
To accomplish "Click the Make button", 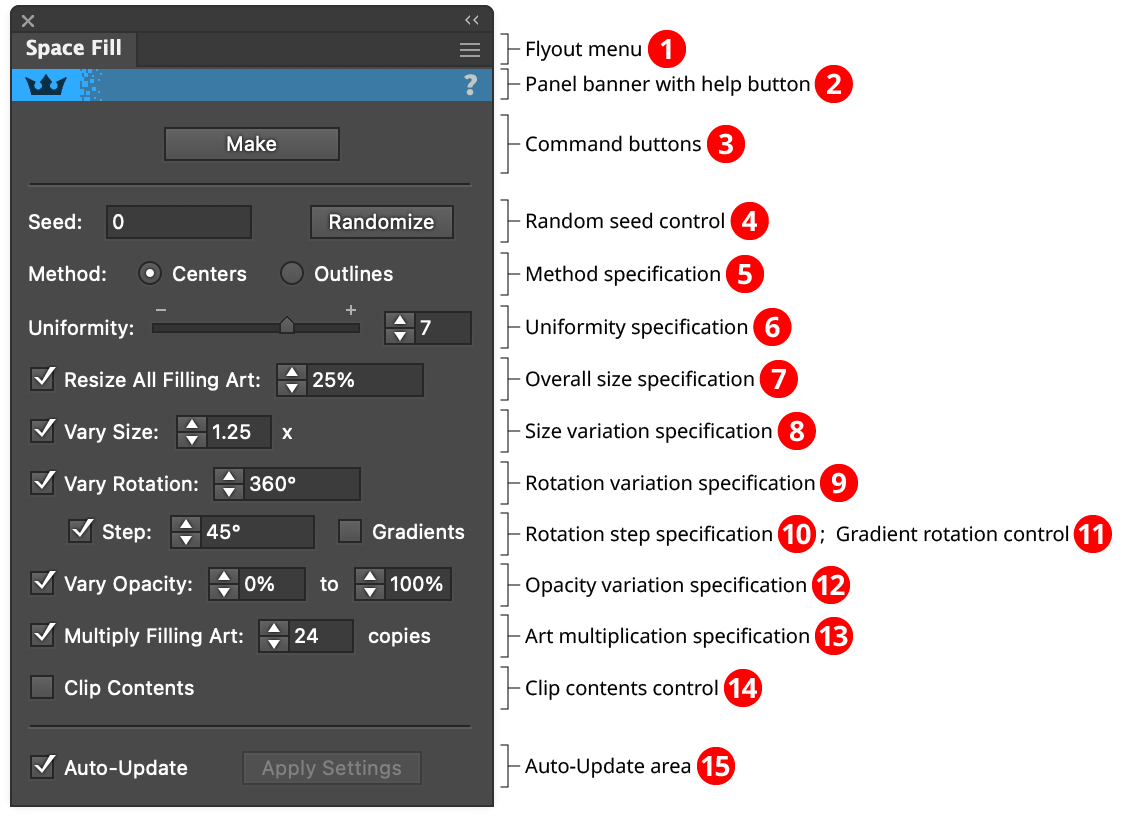I will click(251, 143).
